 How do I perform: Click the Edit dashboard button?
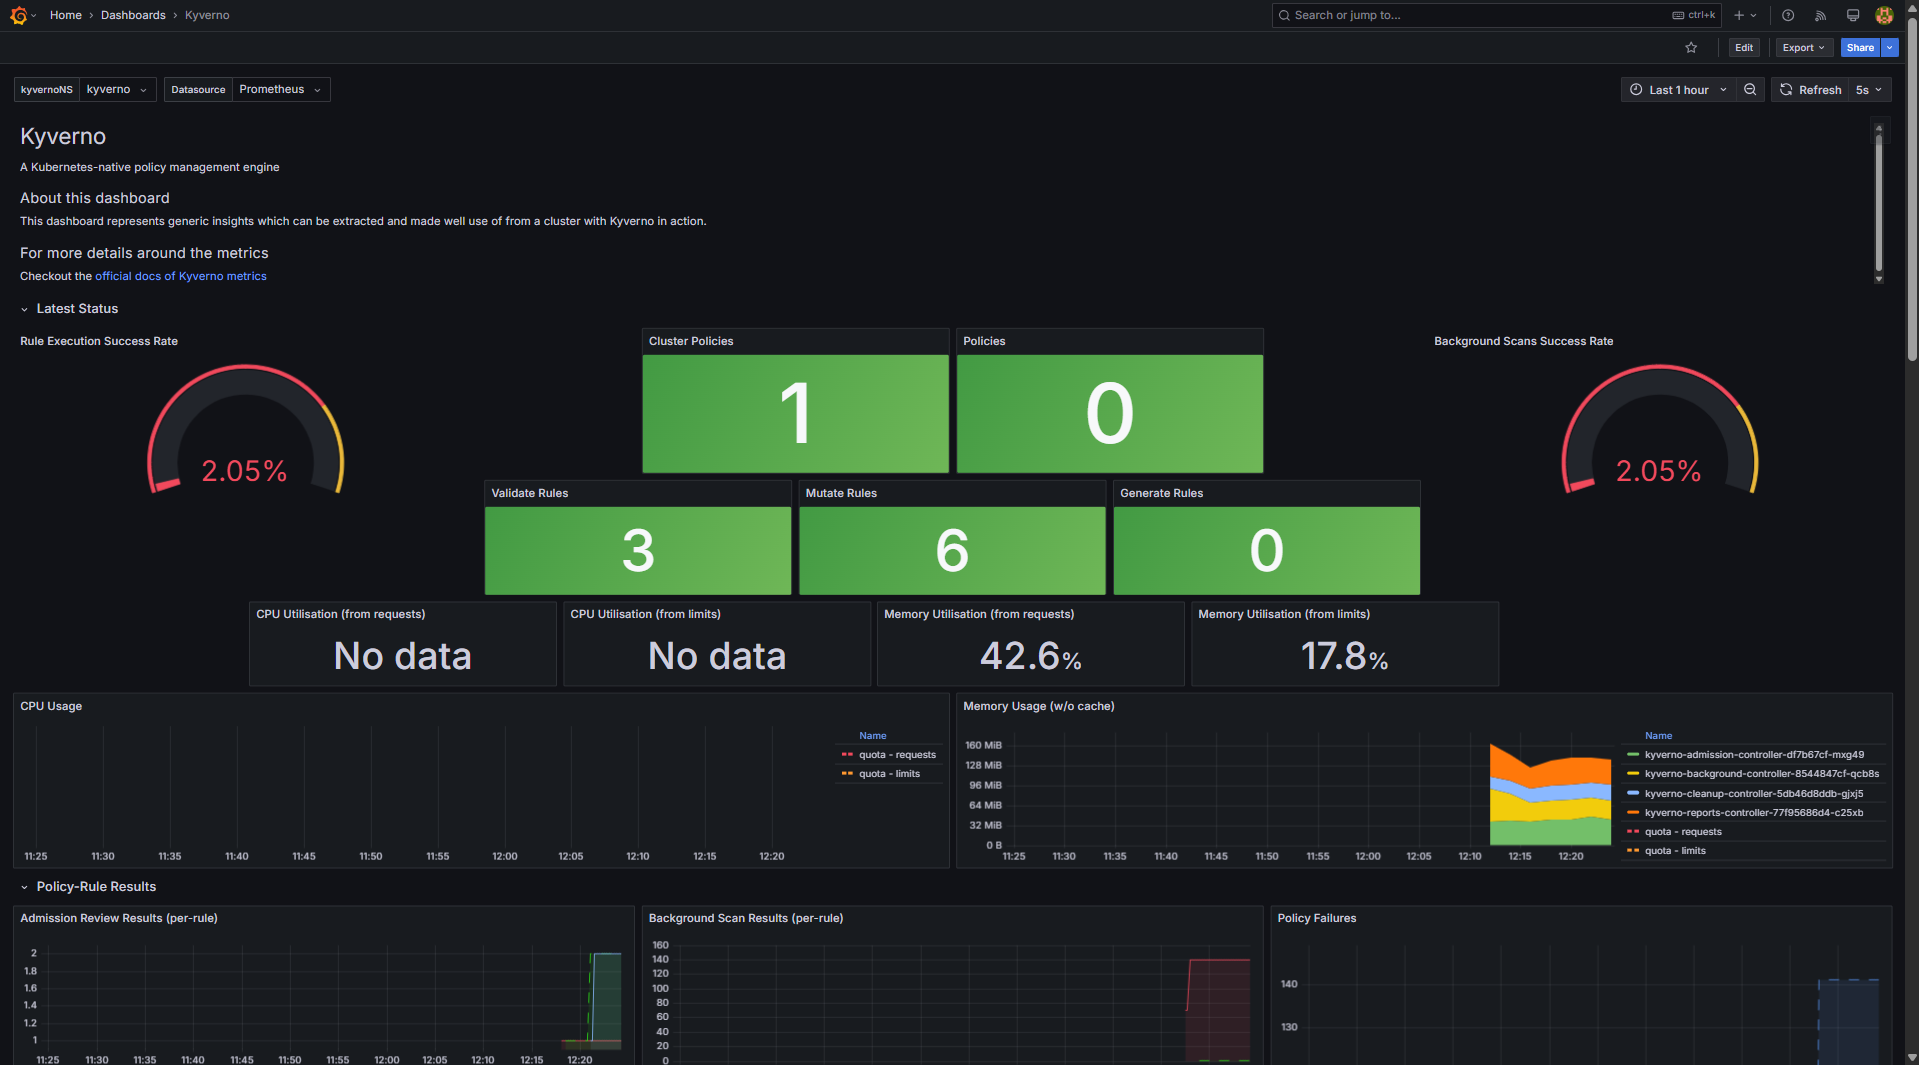[1744, 48]
